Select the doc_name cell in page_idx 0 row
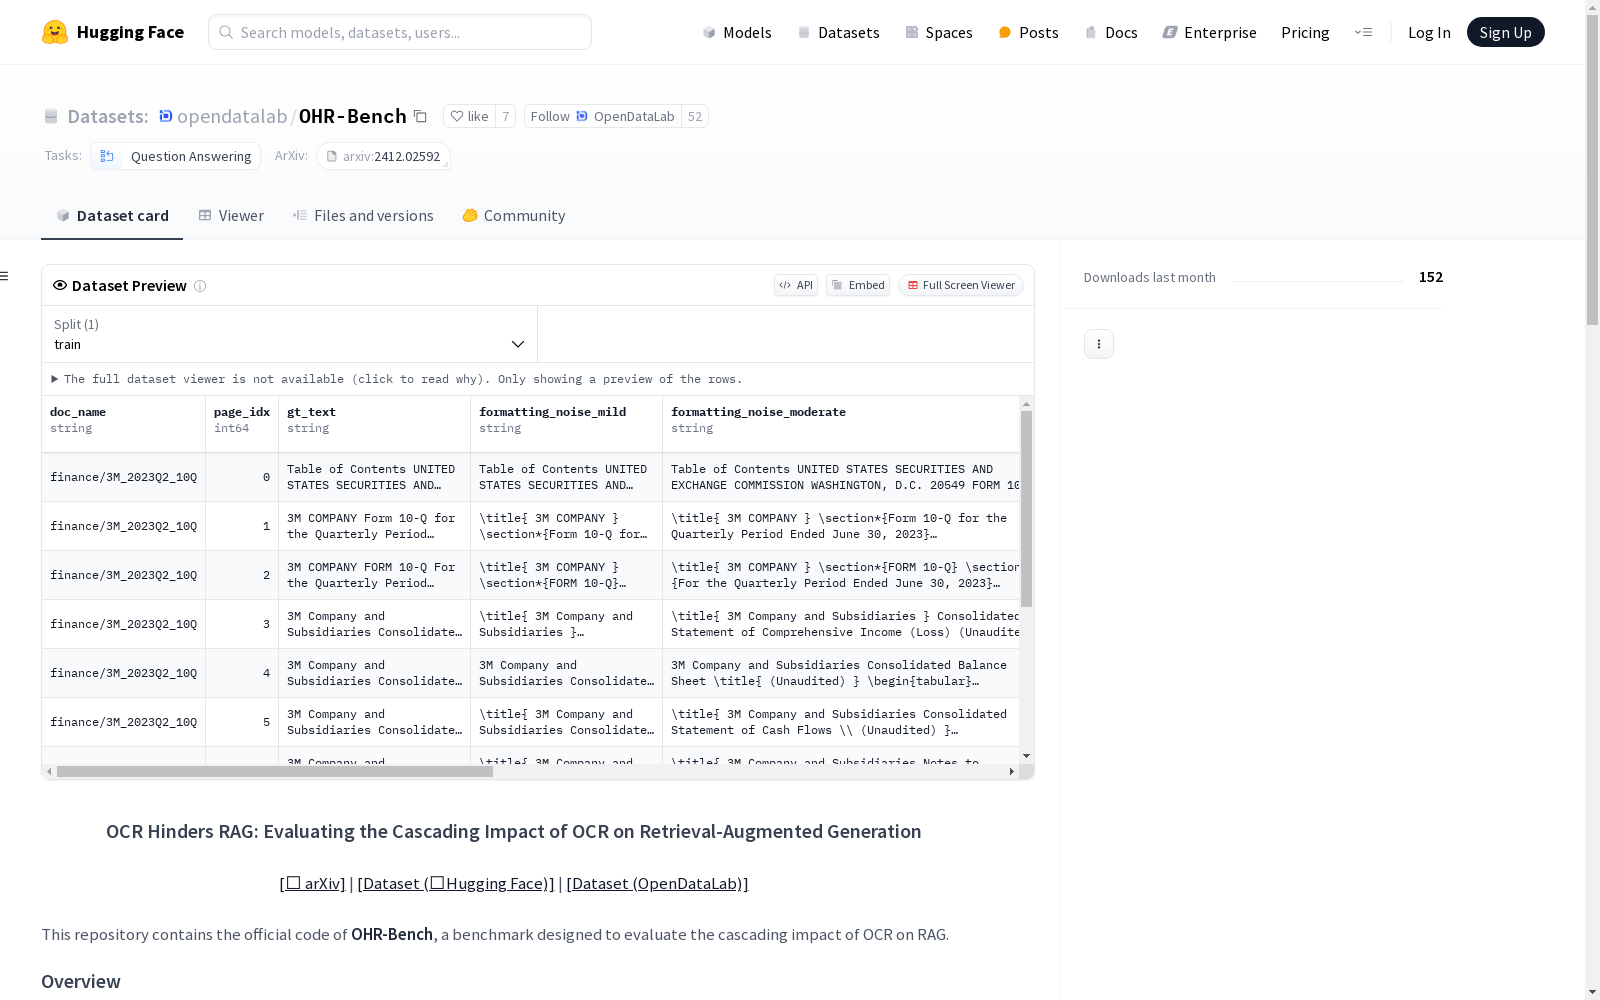Screen dimensions: 1600x1000 pyautogui.click(x=124, y=477)
